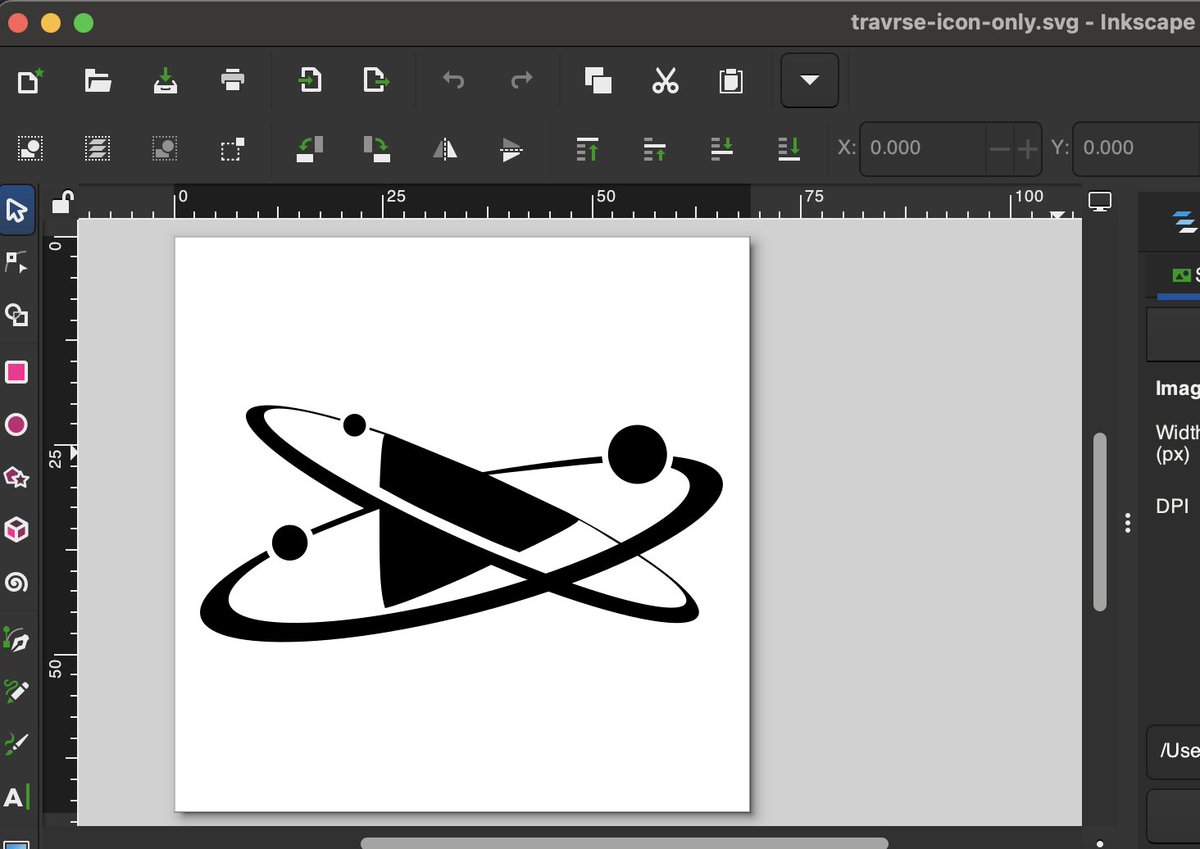
Task: Open an existing file
Action: [x=97, y=80]
